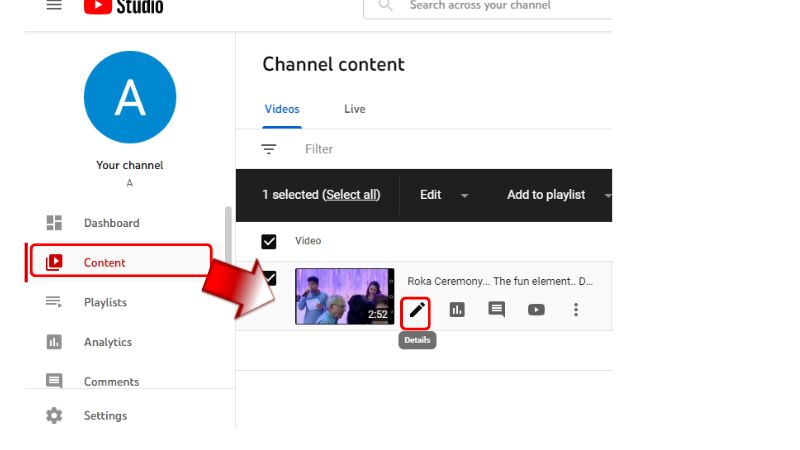Viewport: 800px width, 450px height.
Task: Click the channel avatar with letter A
Action: click(130, 97)
